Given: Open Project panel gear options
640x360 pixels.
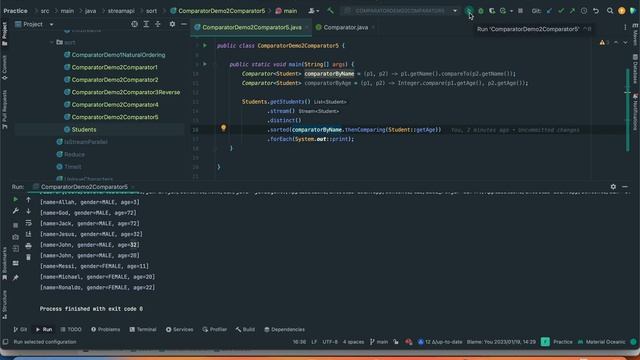Looking at the screenshot, I should (172, 24).
